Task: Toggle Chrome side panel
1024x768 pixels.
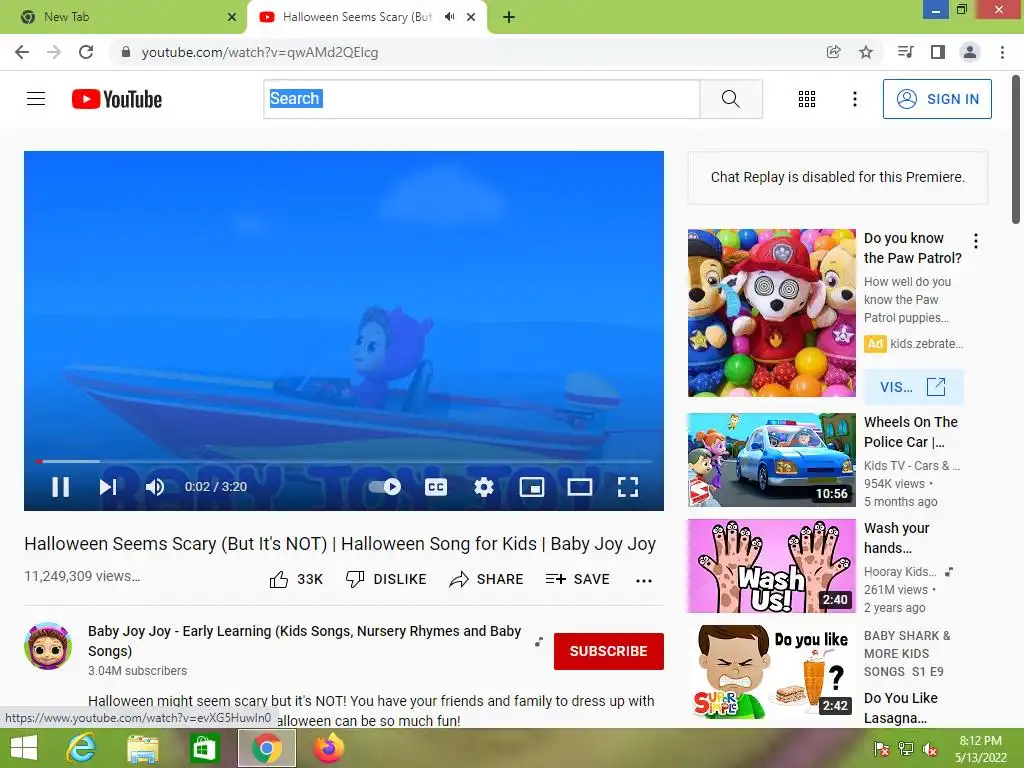Action: 938,52
